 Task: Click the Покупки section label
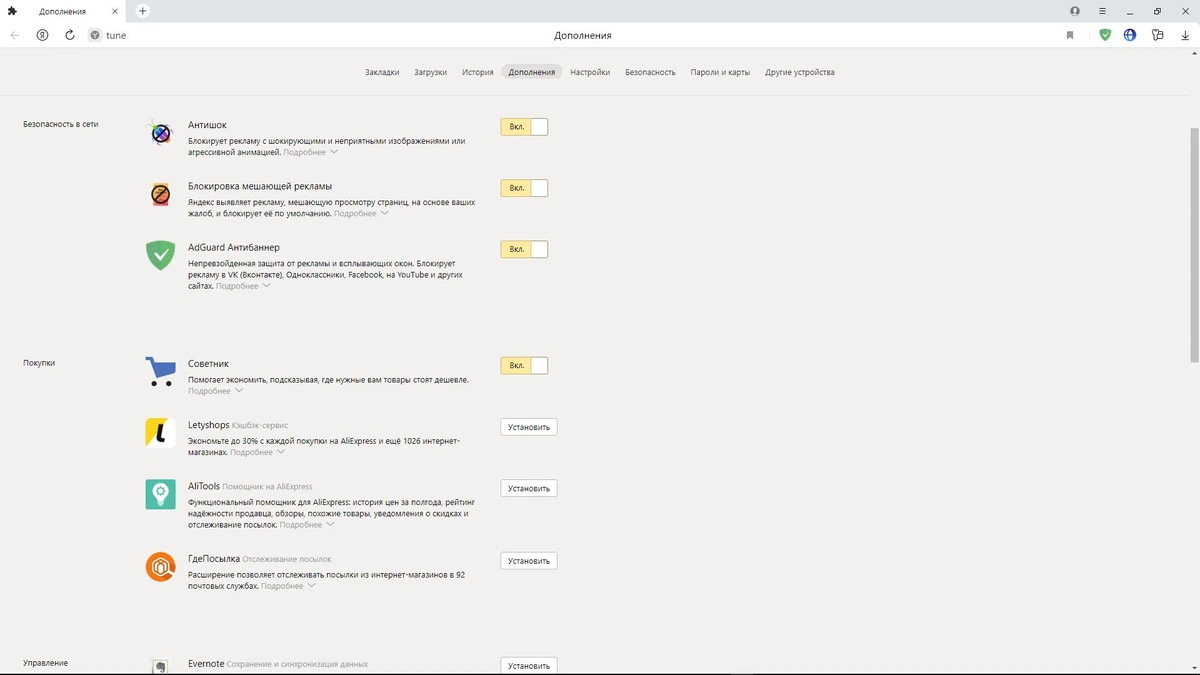coord(39,363)
